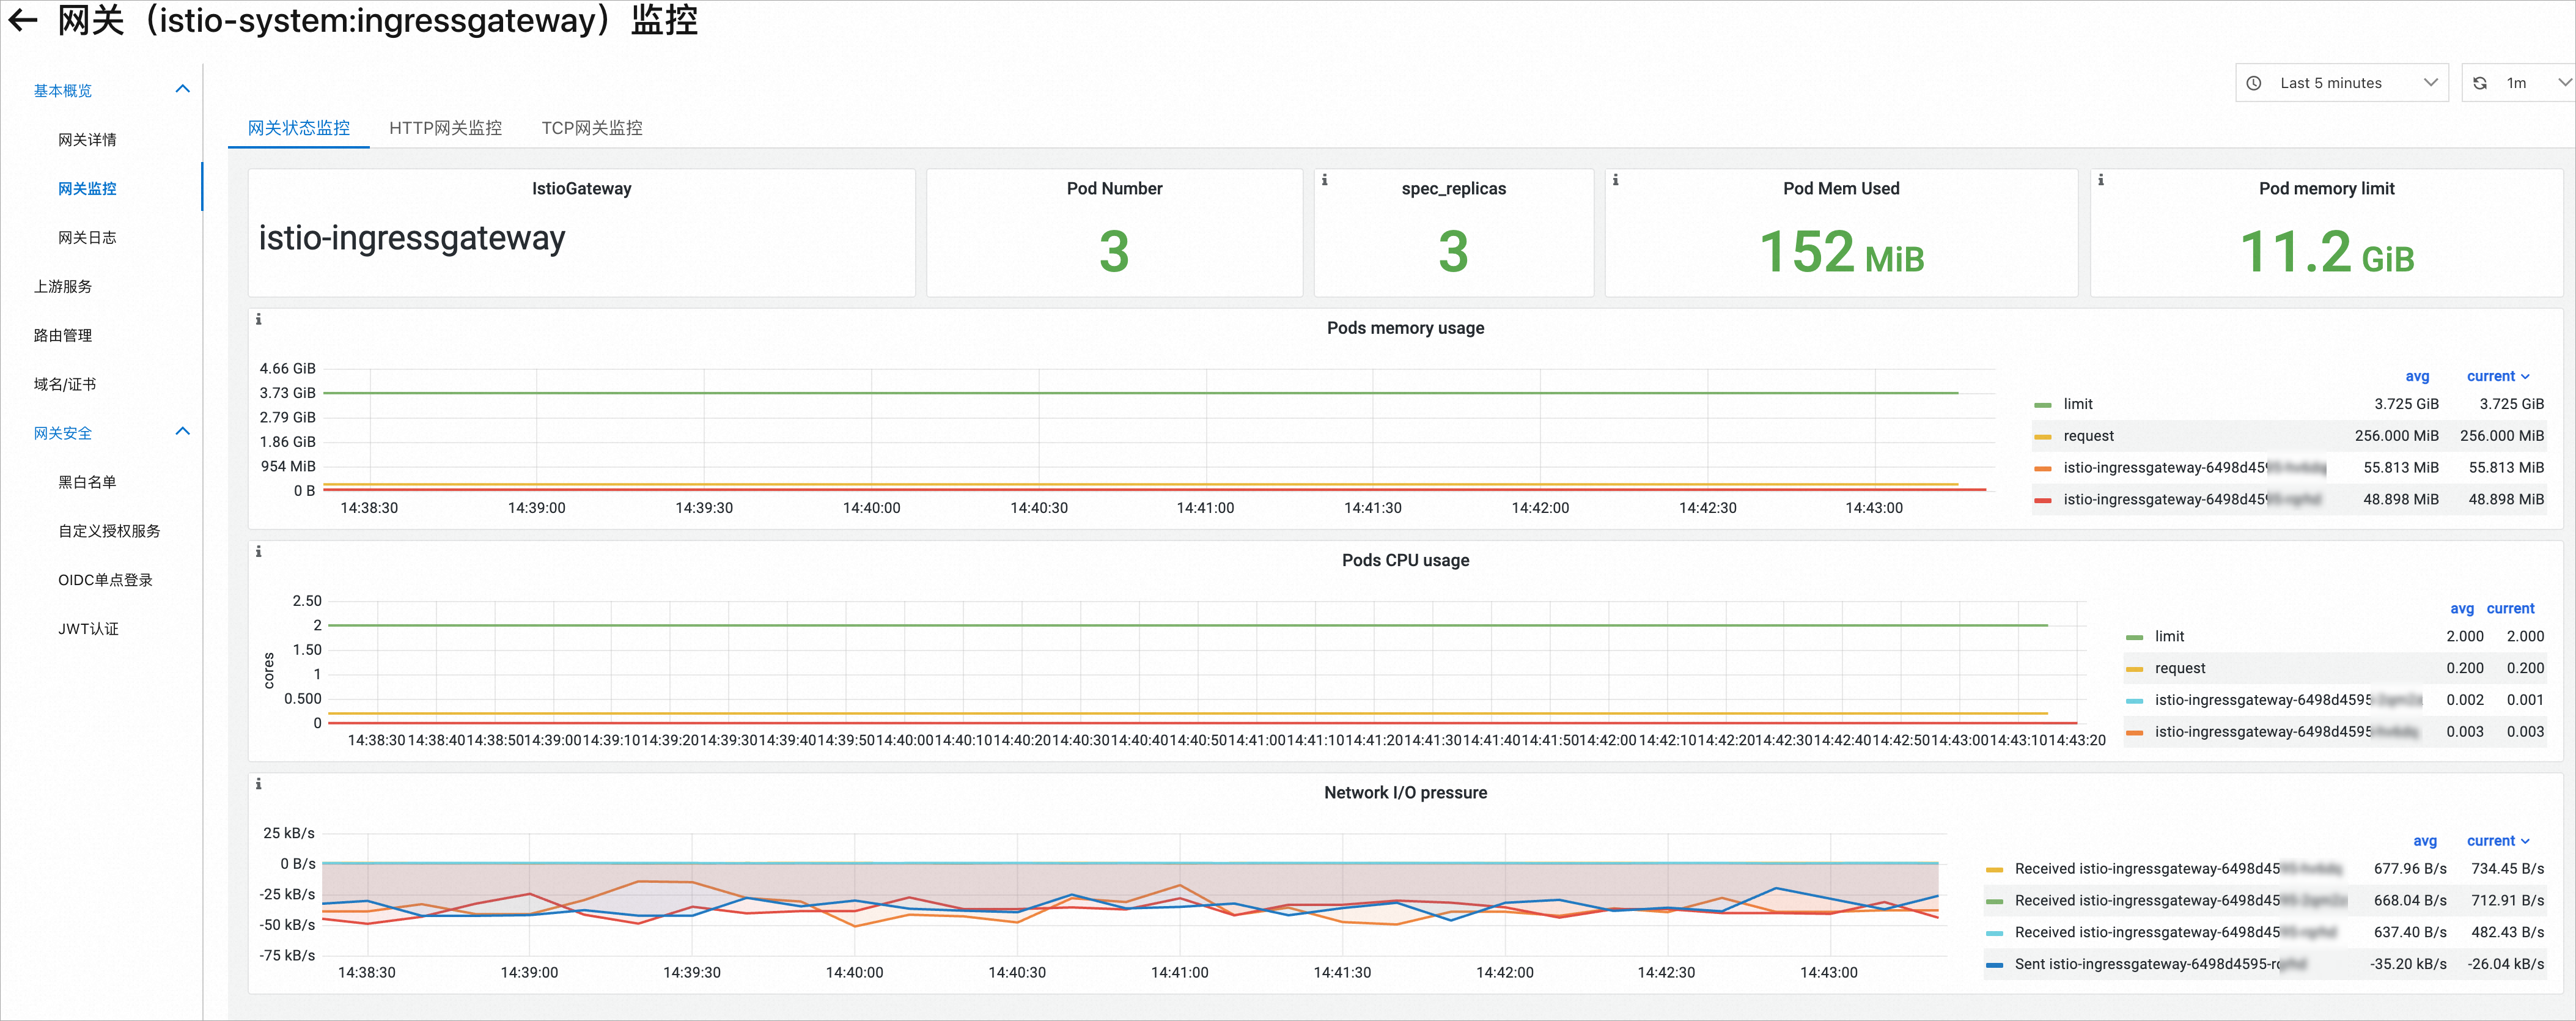Open OIDC单点登录 in the sidebar
This screenshot has width=2576, height=1021.
coord(105,580)
